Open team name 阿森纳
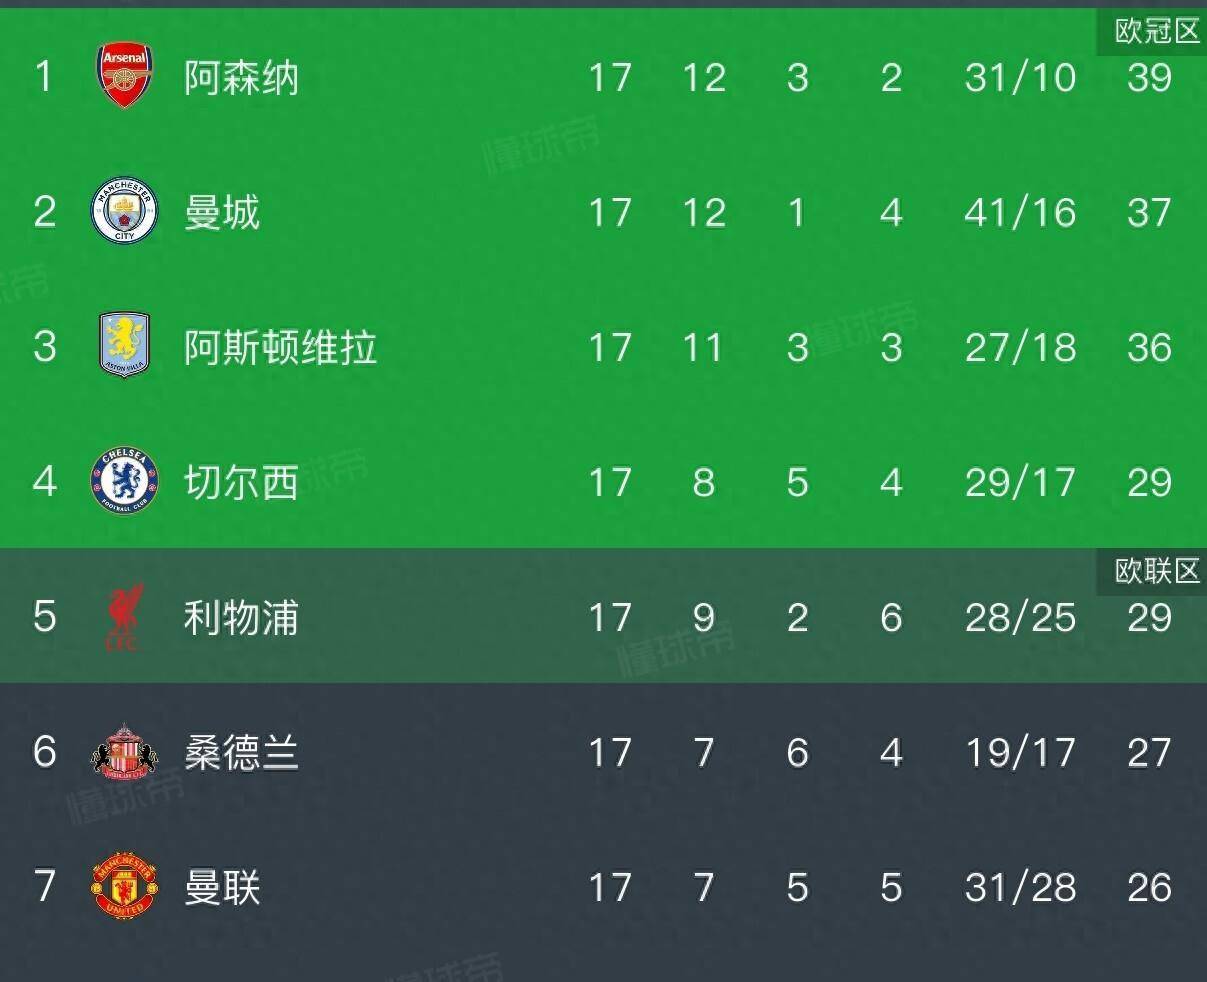 point(241,77)
